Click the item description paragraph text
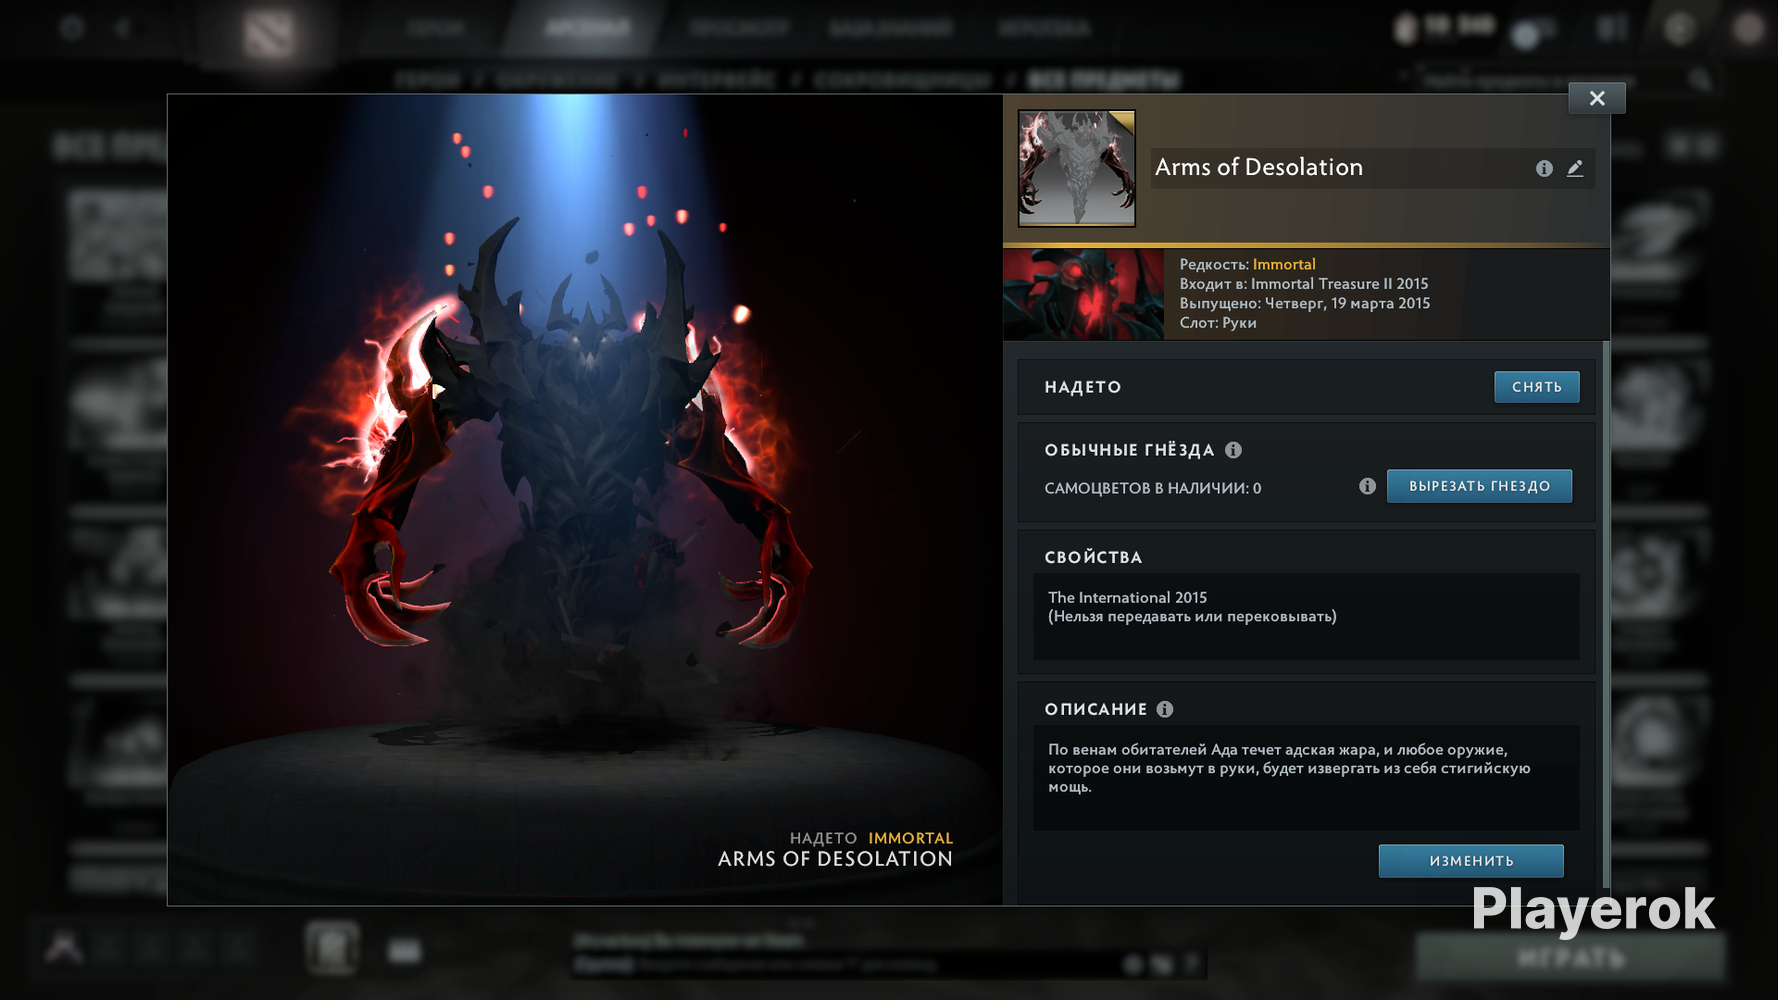Image resolution: width=1778 pixels, height=1000 pixels. pos(1289,768)
